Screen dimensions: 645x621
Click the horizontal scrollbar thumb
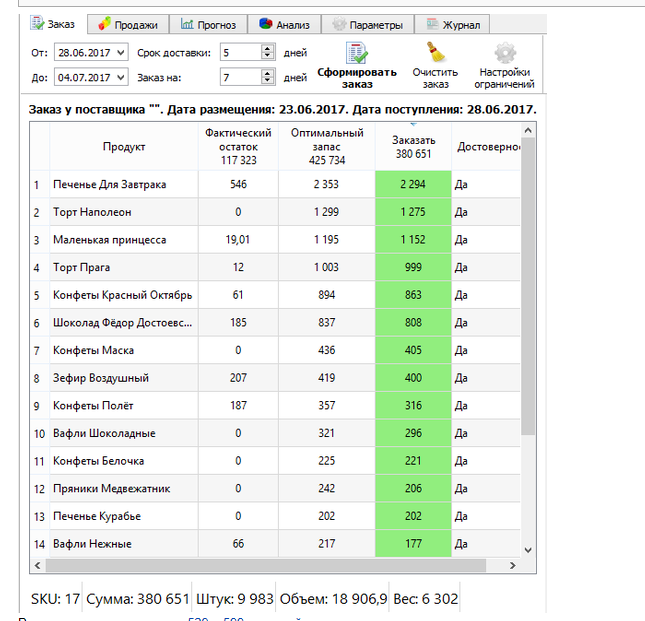click(266, 565)
